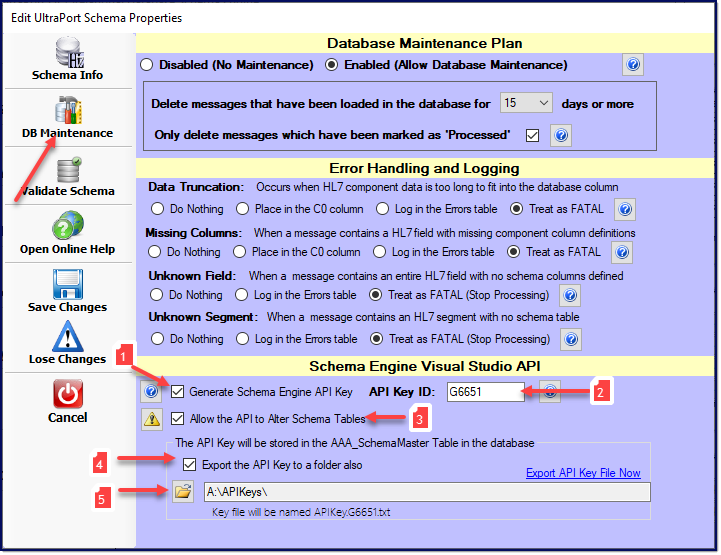Open help icon left of Generate API Key
This screenshot has height=555, width=721.
pos(151,391)
